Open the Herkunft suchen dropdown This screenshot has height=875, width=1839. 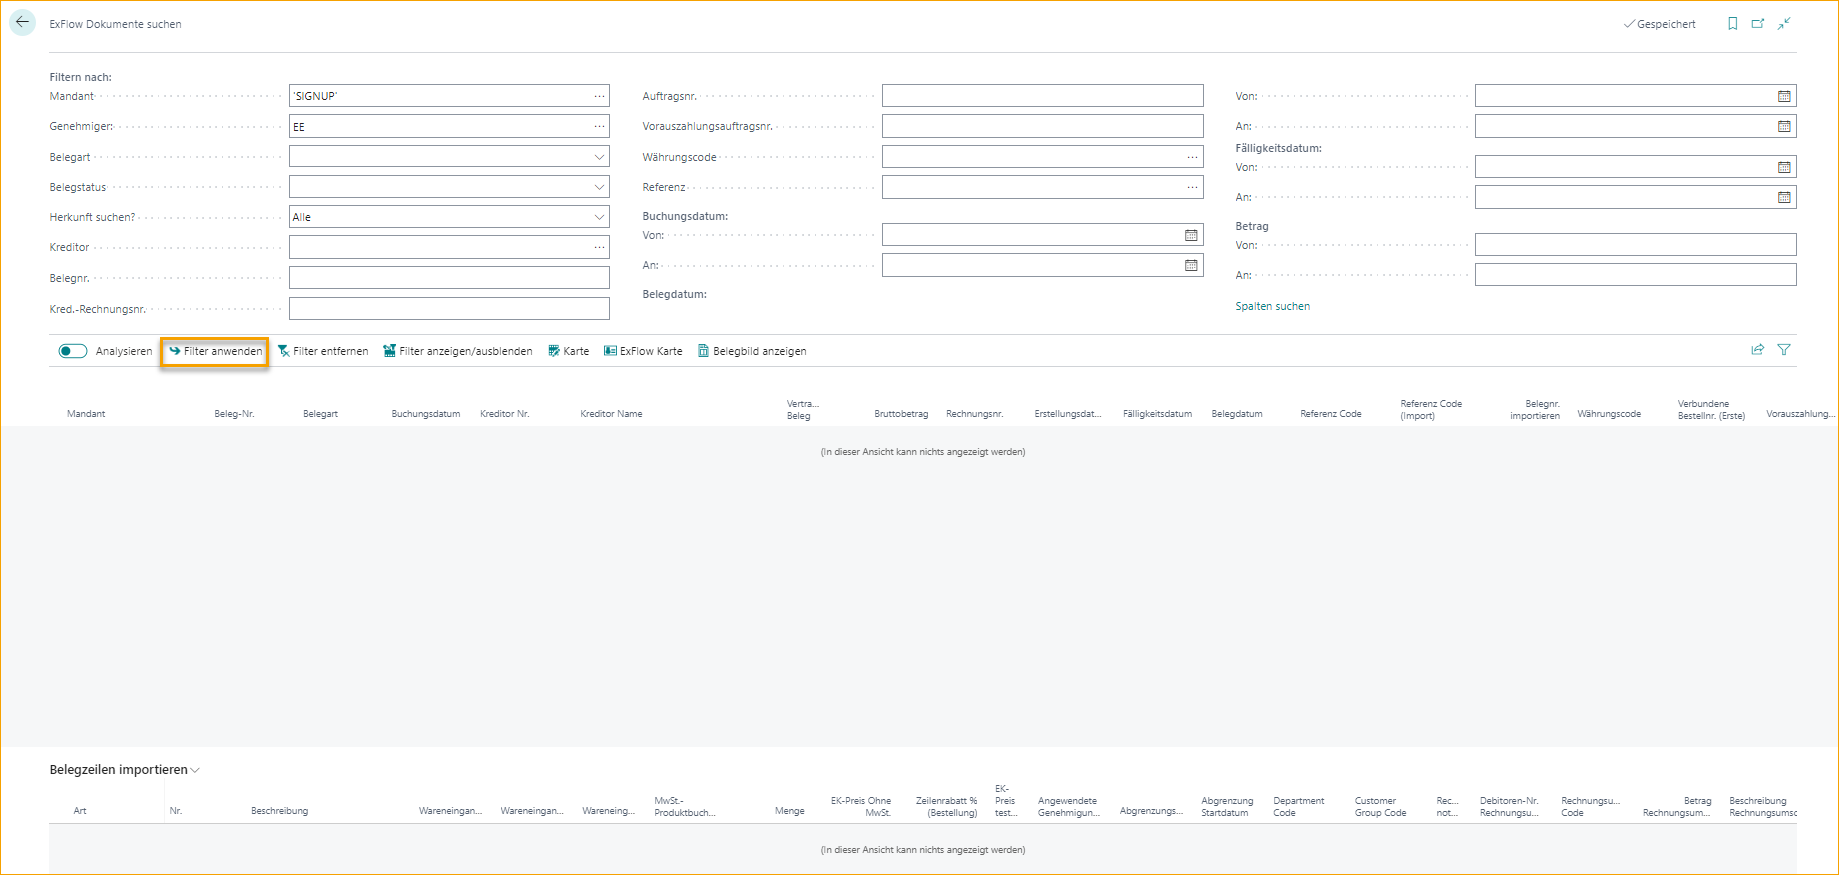click(599, 217)
